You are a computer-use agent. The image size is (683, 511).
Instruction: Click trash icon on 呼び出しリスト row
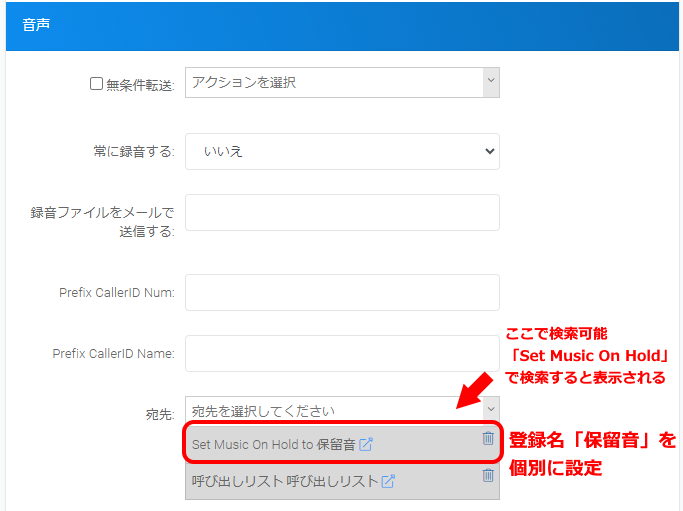tap(488, 475)
